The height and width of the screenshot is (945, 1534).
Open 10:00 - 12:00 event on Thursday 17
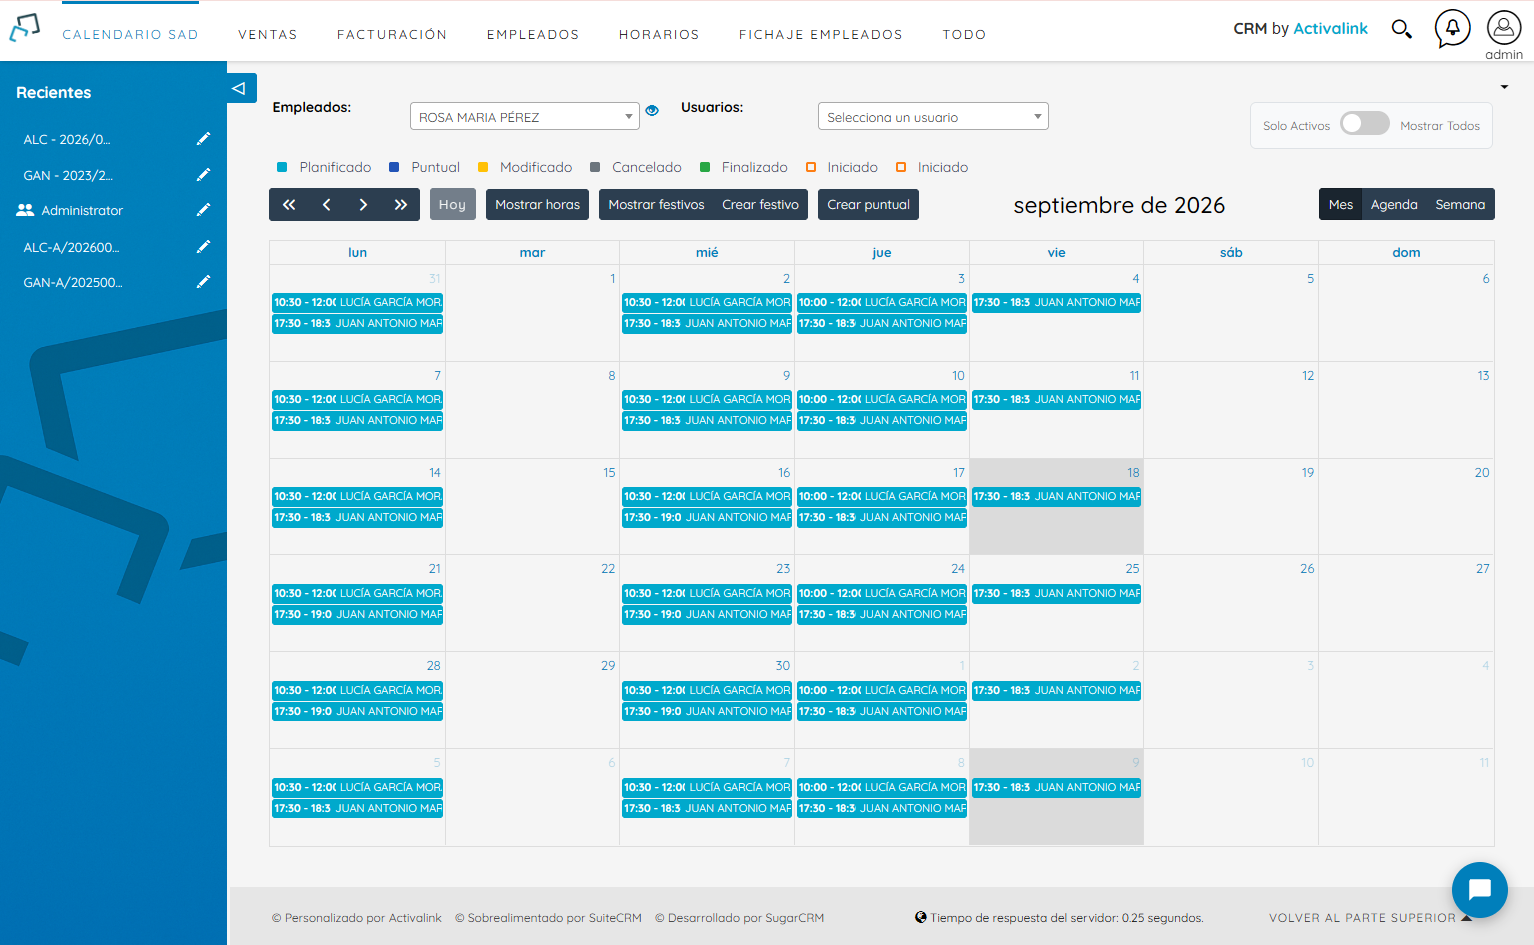882,496
